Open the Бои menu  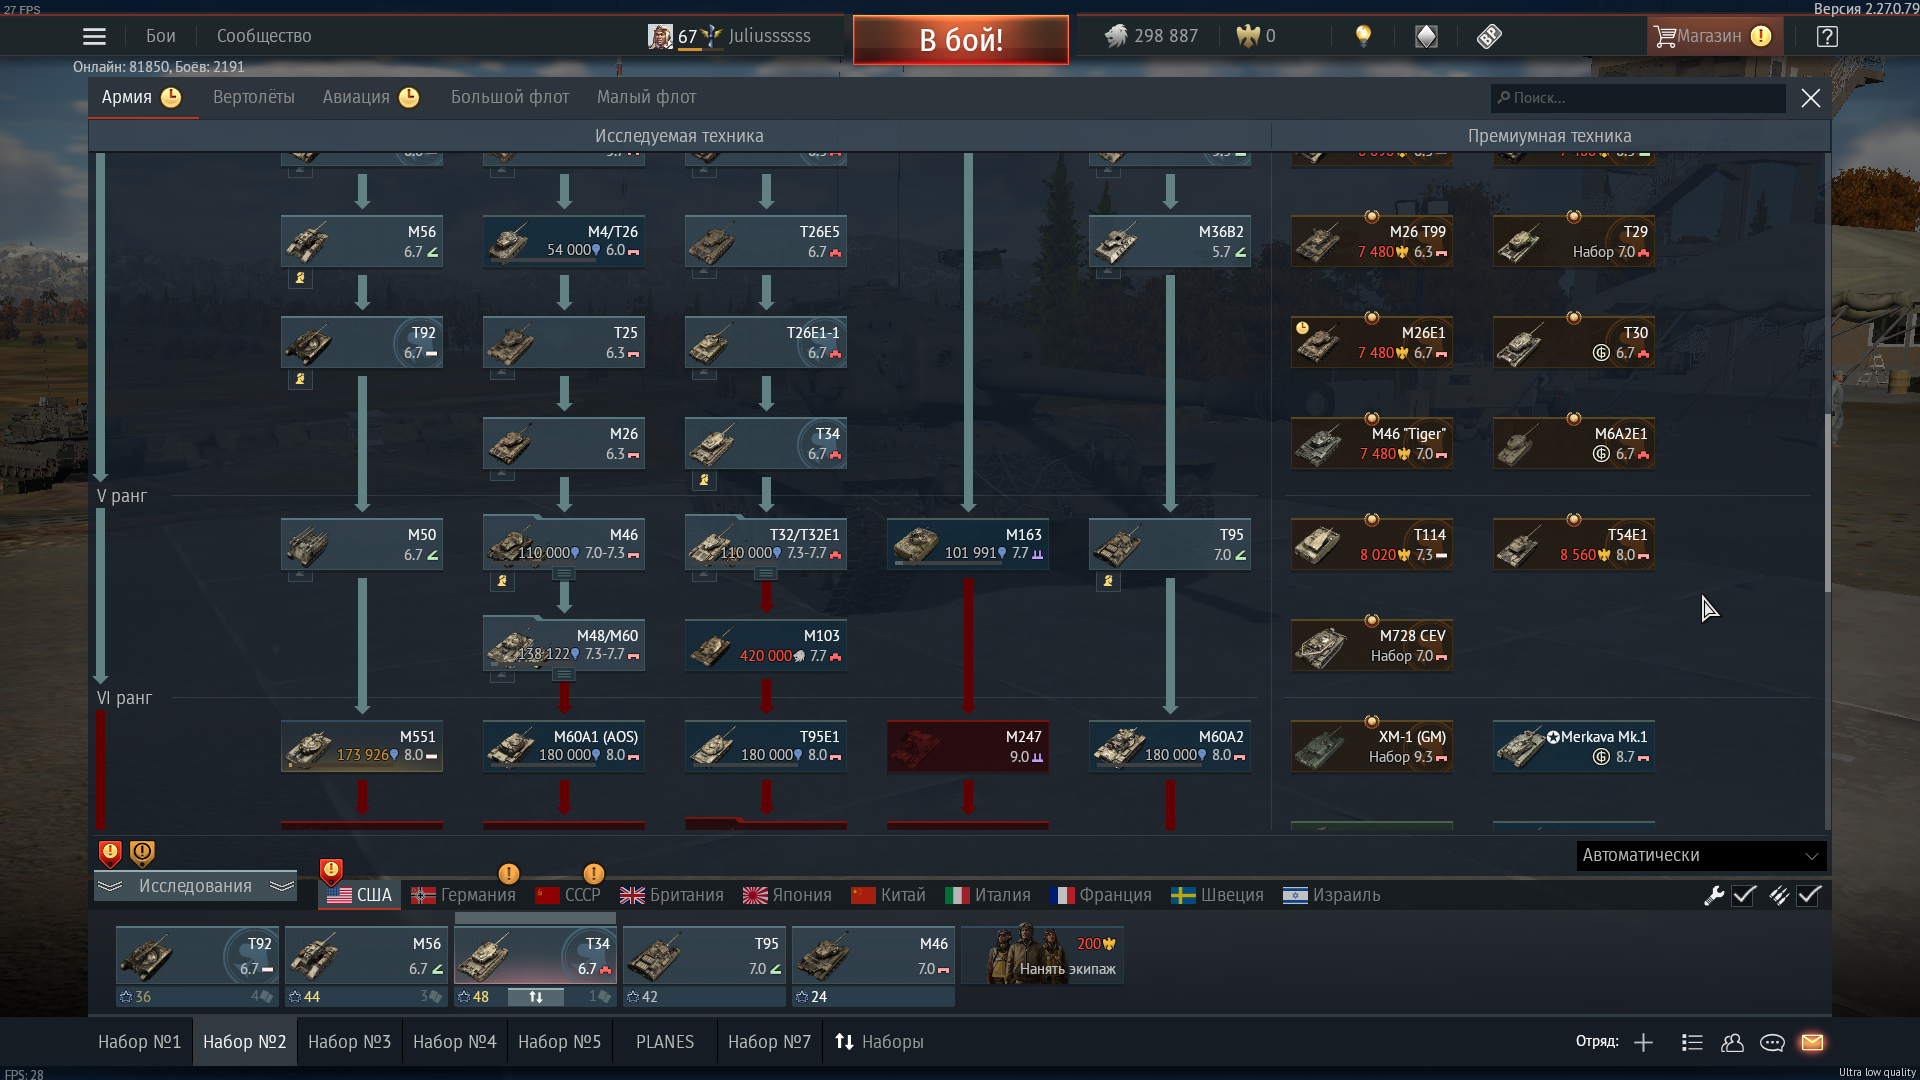click(160, 36)
